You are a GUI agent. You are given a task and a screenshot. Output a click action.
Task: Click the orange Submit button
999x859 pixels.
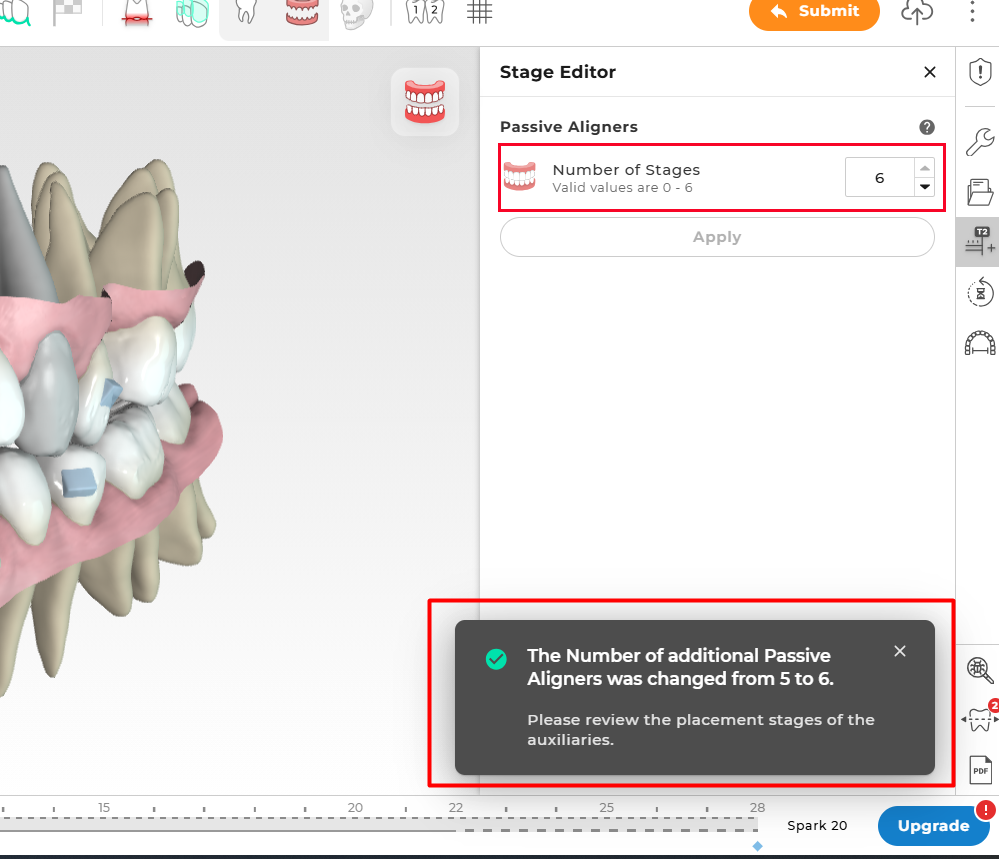click(814, 11)
